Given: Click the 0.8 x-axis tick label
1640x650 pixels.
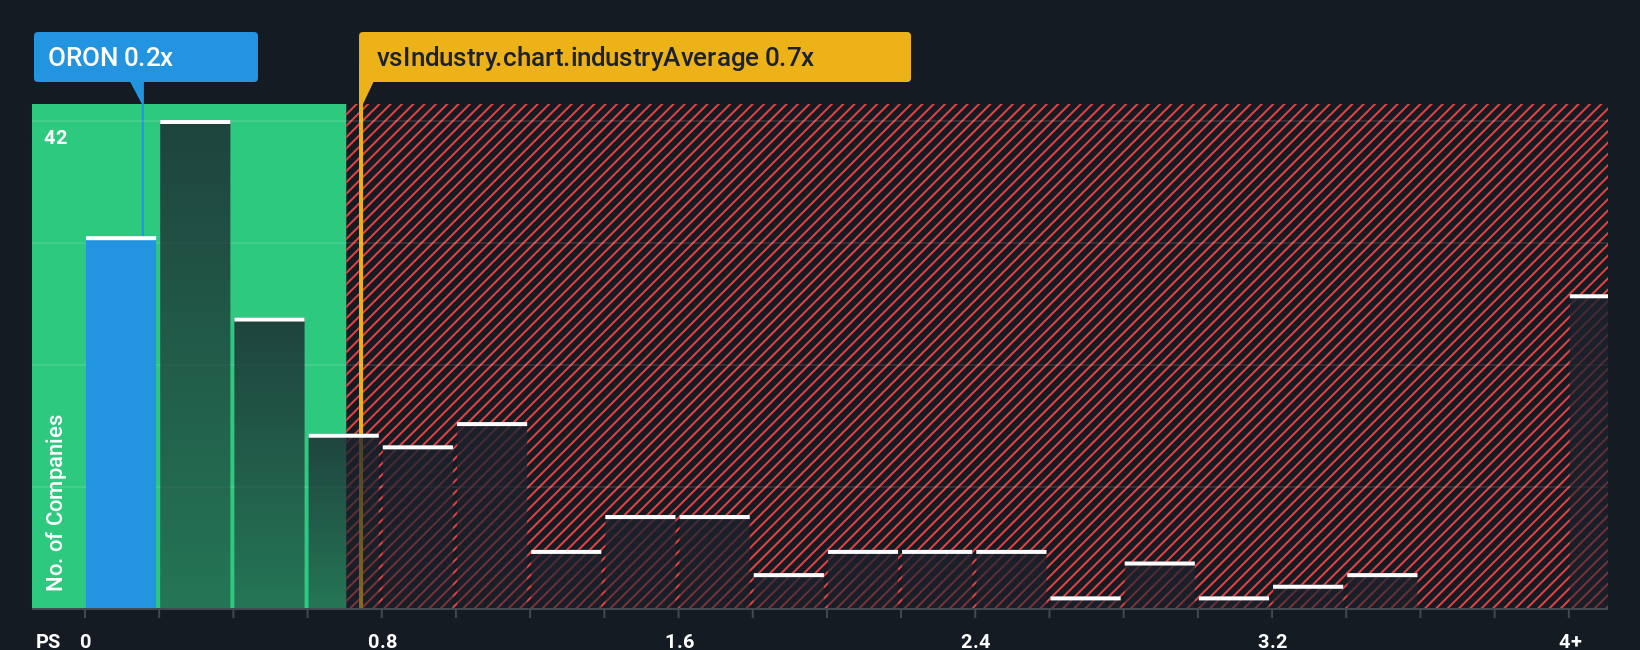Looking at the screenshot, I should point(382,641).
